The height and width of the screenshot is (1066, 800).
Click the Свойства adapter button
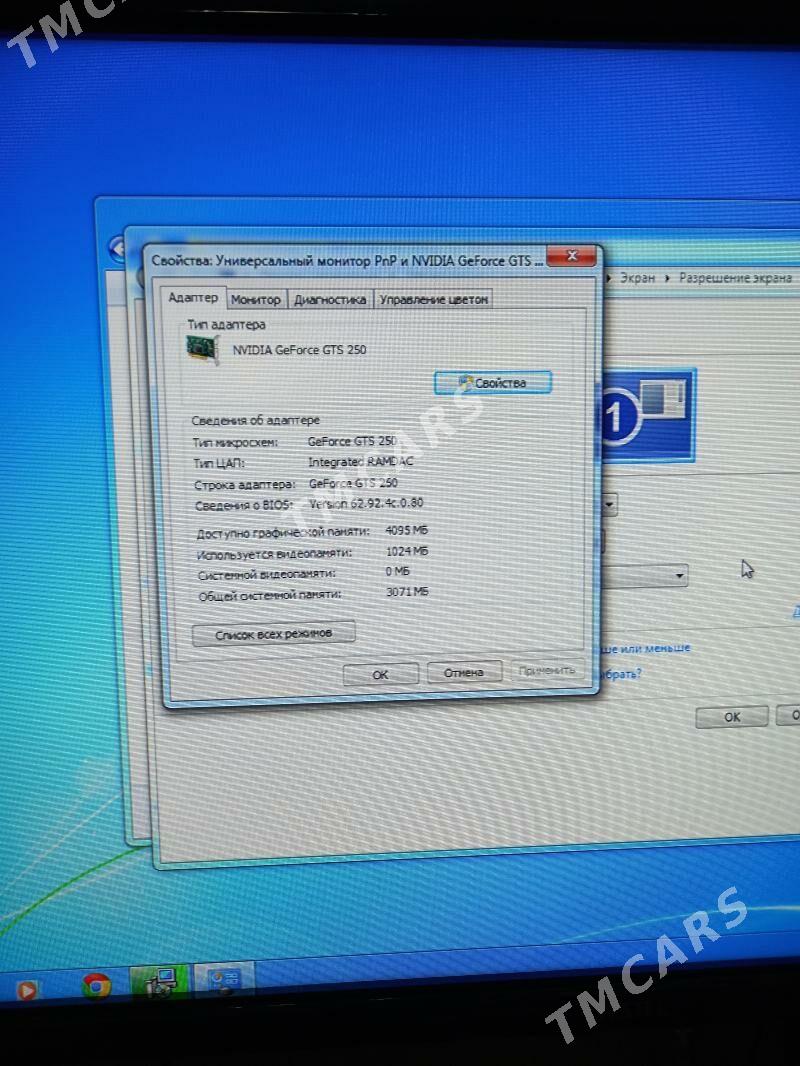coord(493,383)
